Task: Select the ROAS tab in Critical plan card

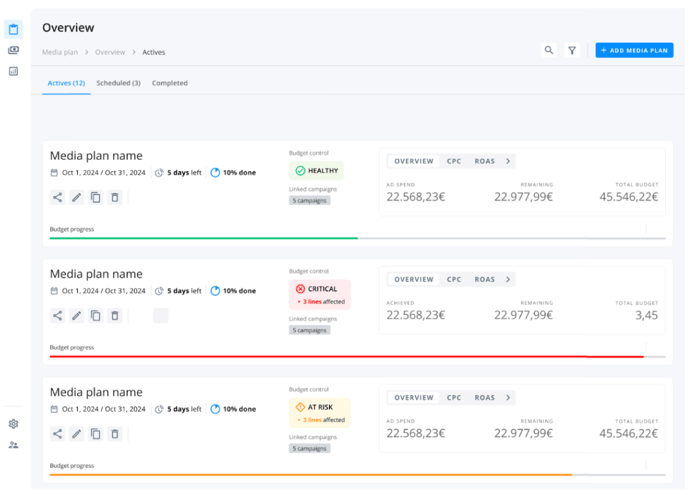Action: click(x=484, y=279)
